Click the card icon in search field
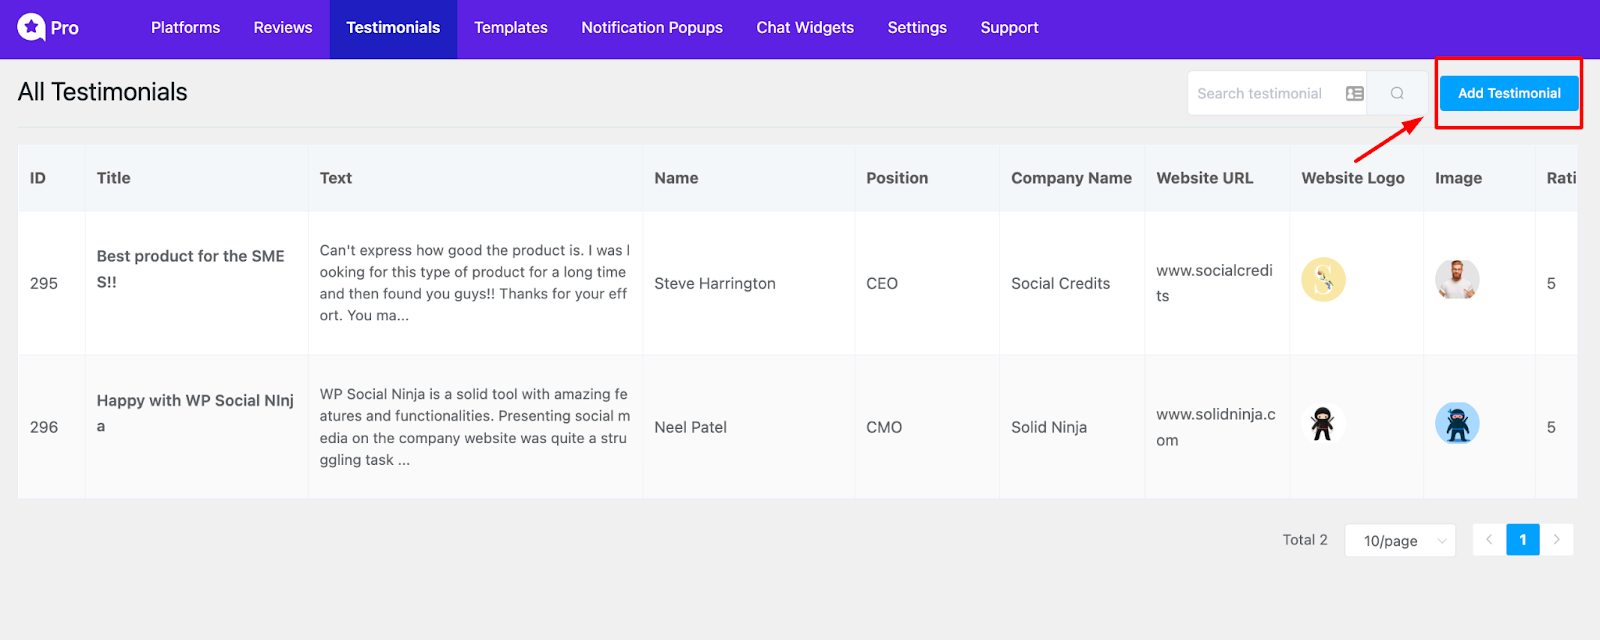 (x=1355, y=93)
